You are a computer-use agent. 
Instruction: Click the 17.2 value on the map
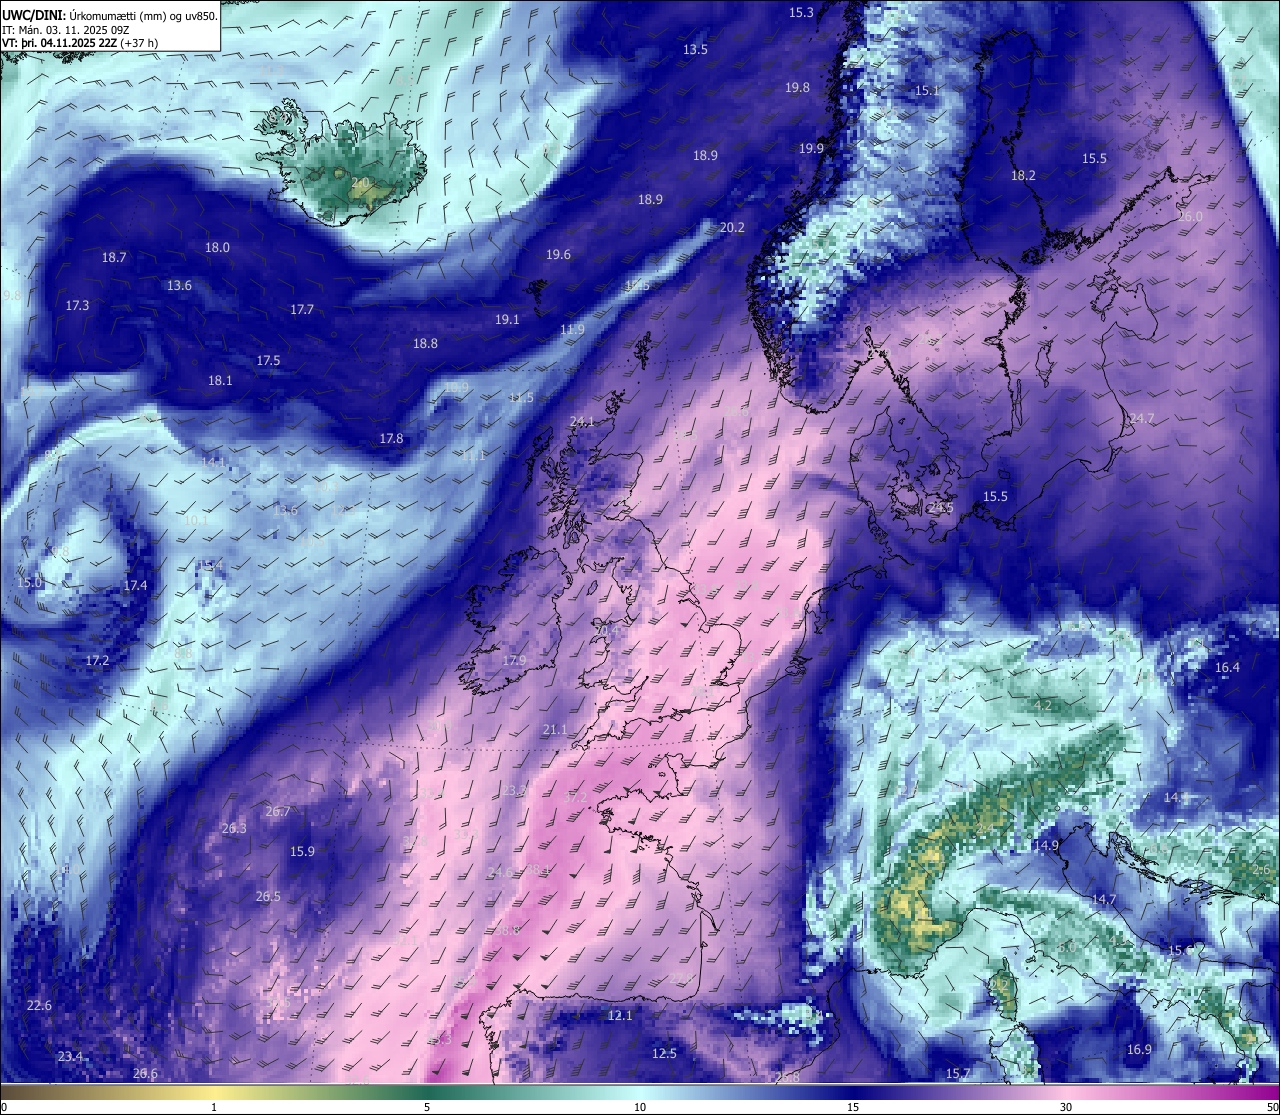[x=97, y=661]
